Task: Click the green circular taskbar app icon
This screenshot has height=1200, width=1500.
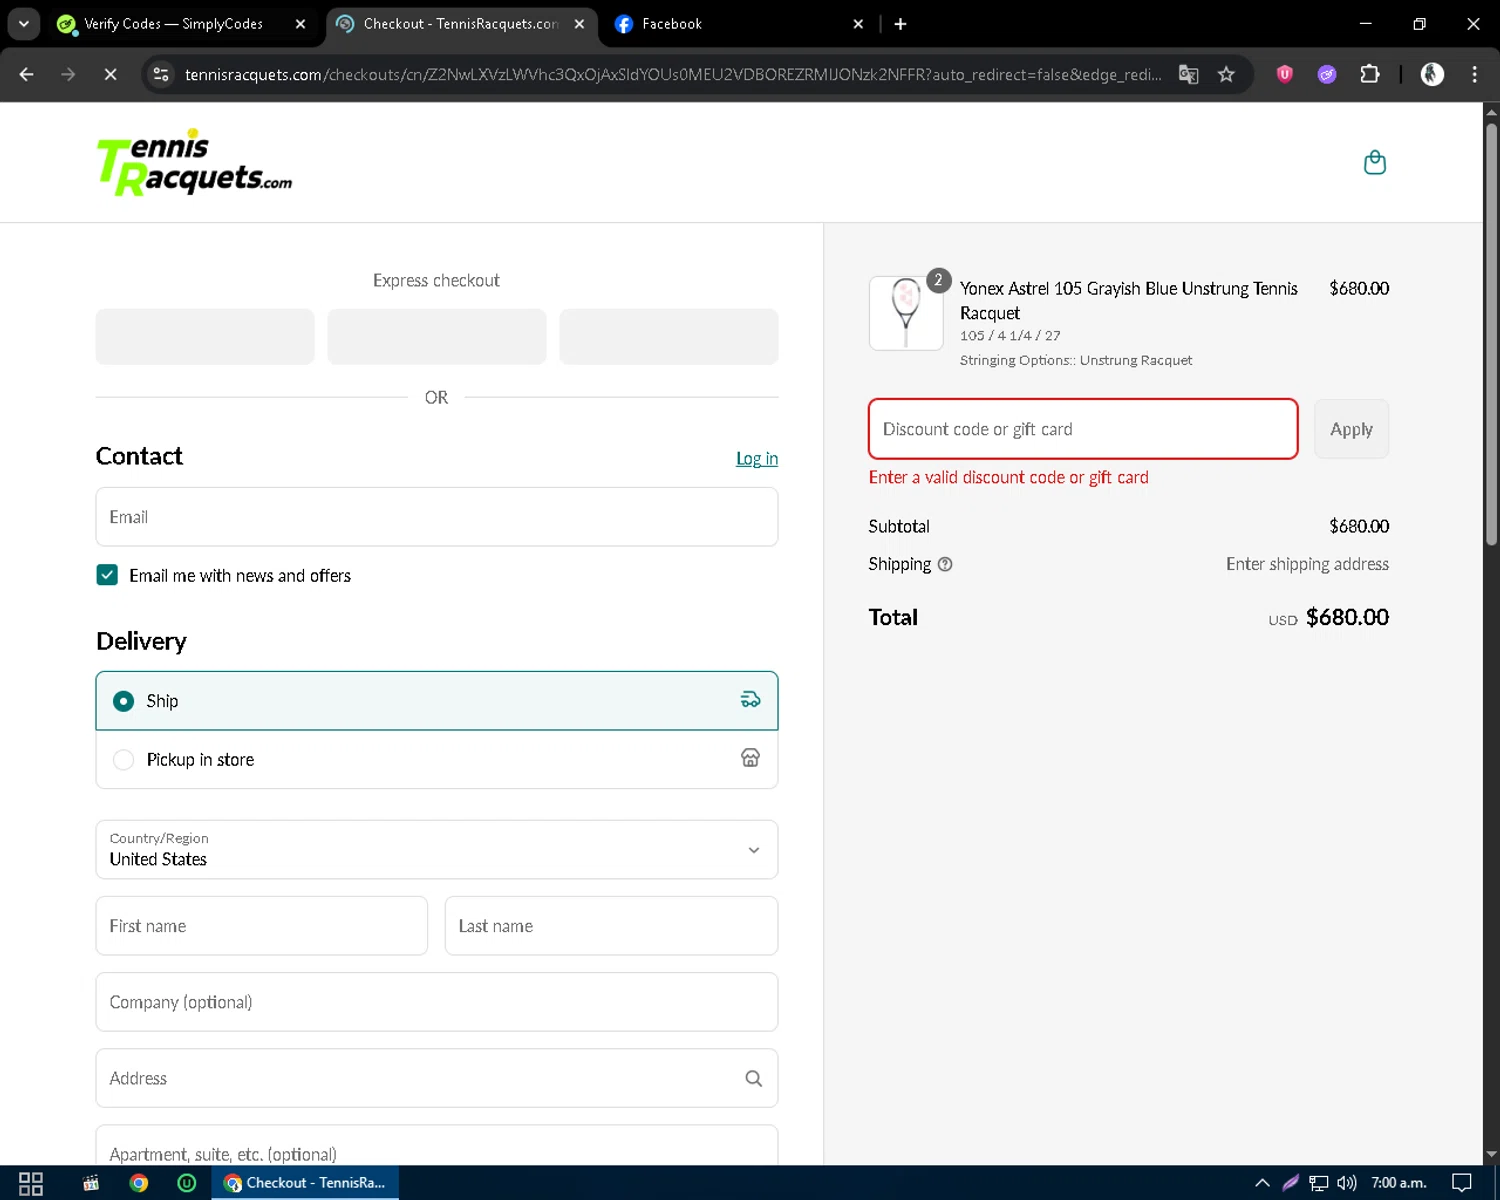Action: coord(186,1183)
